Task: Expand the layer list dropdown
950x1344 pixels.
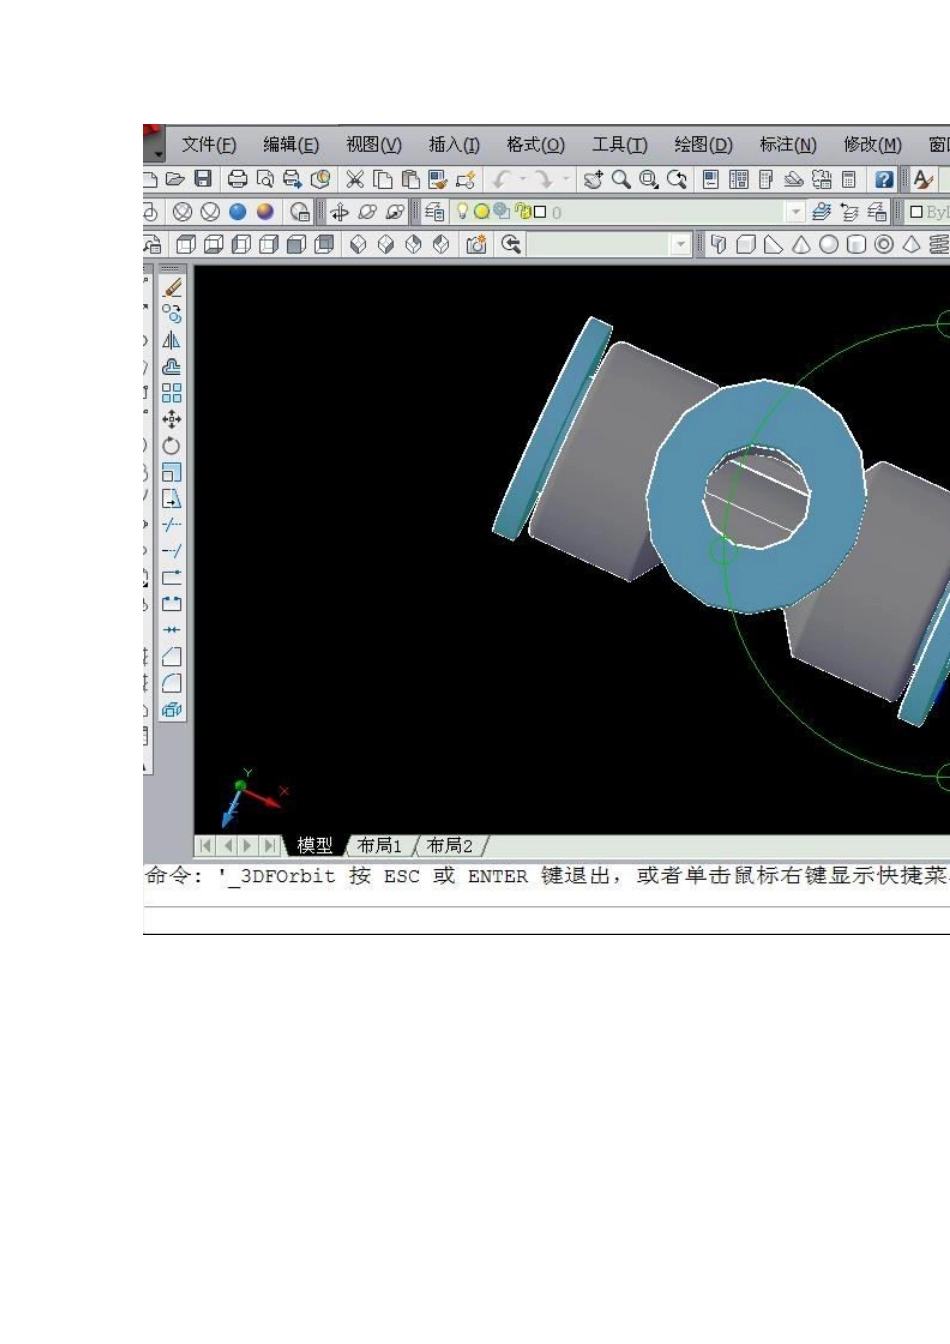Action: (795, 212)
